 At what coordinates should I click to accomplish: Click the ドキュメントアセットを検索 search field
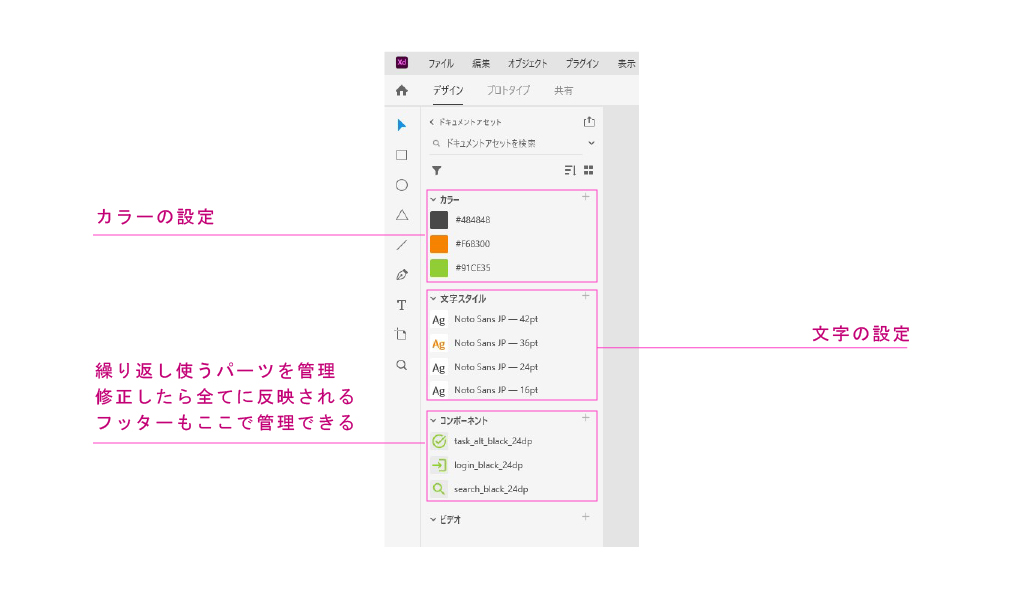pyautogui.click(x=510, y=143)
